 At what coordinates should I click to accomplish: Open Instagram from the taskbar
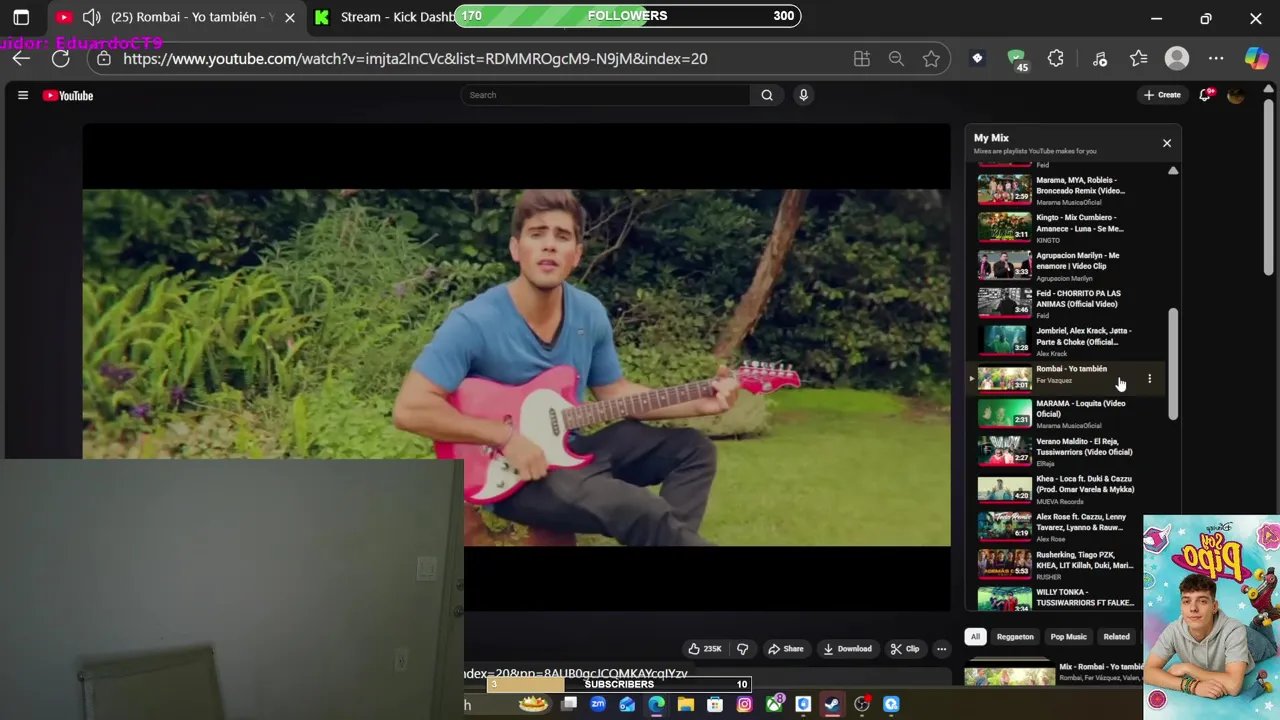pos(744,704)
